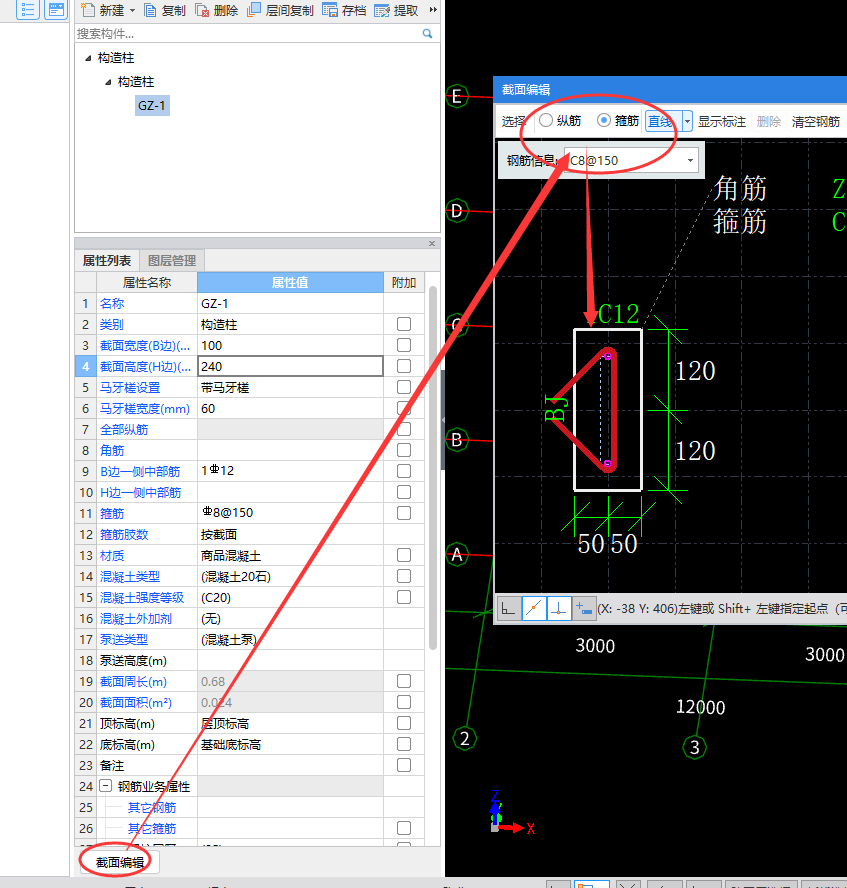Click the list view icon at top left
Viewport: 847px width, 888px height.
[28, 9]
